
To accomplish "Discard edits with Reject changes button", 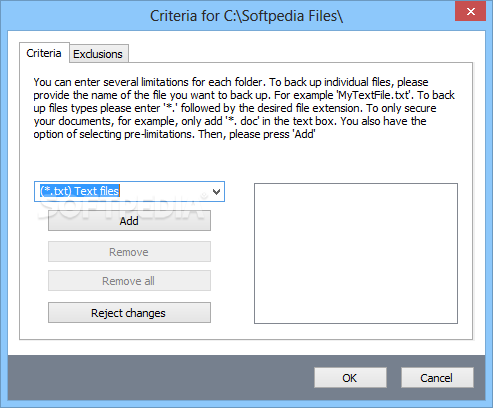I will 129,313.
